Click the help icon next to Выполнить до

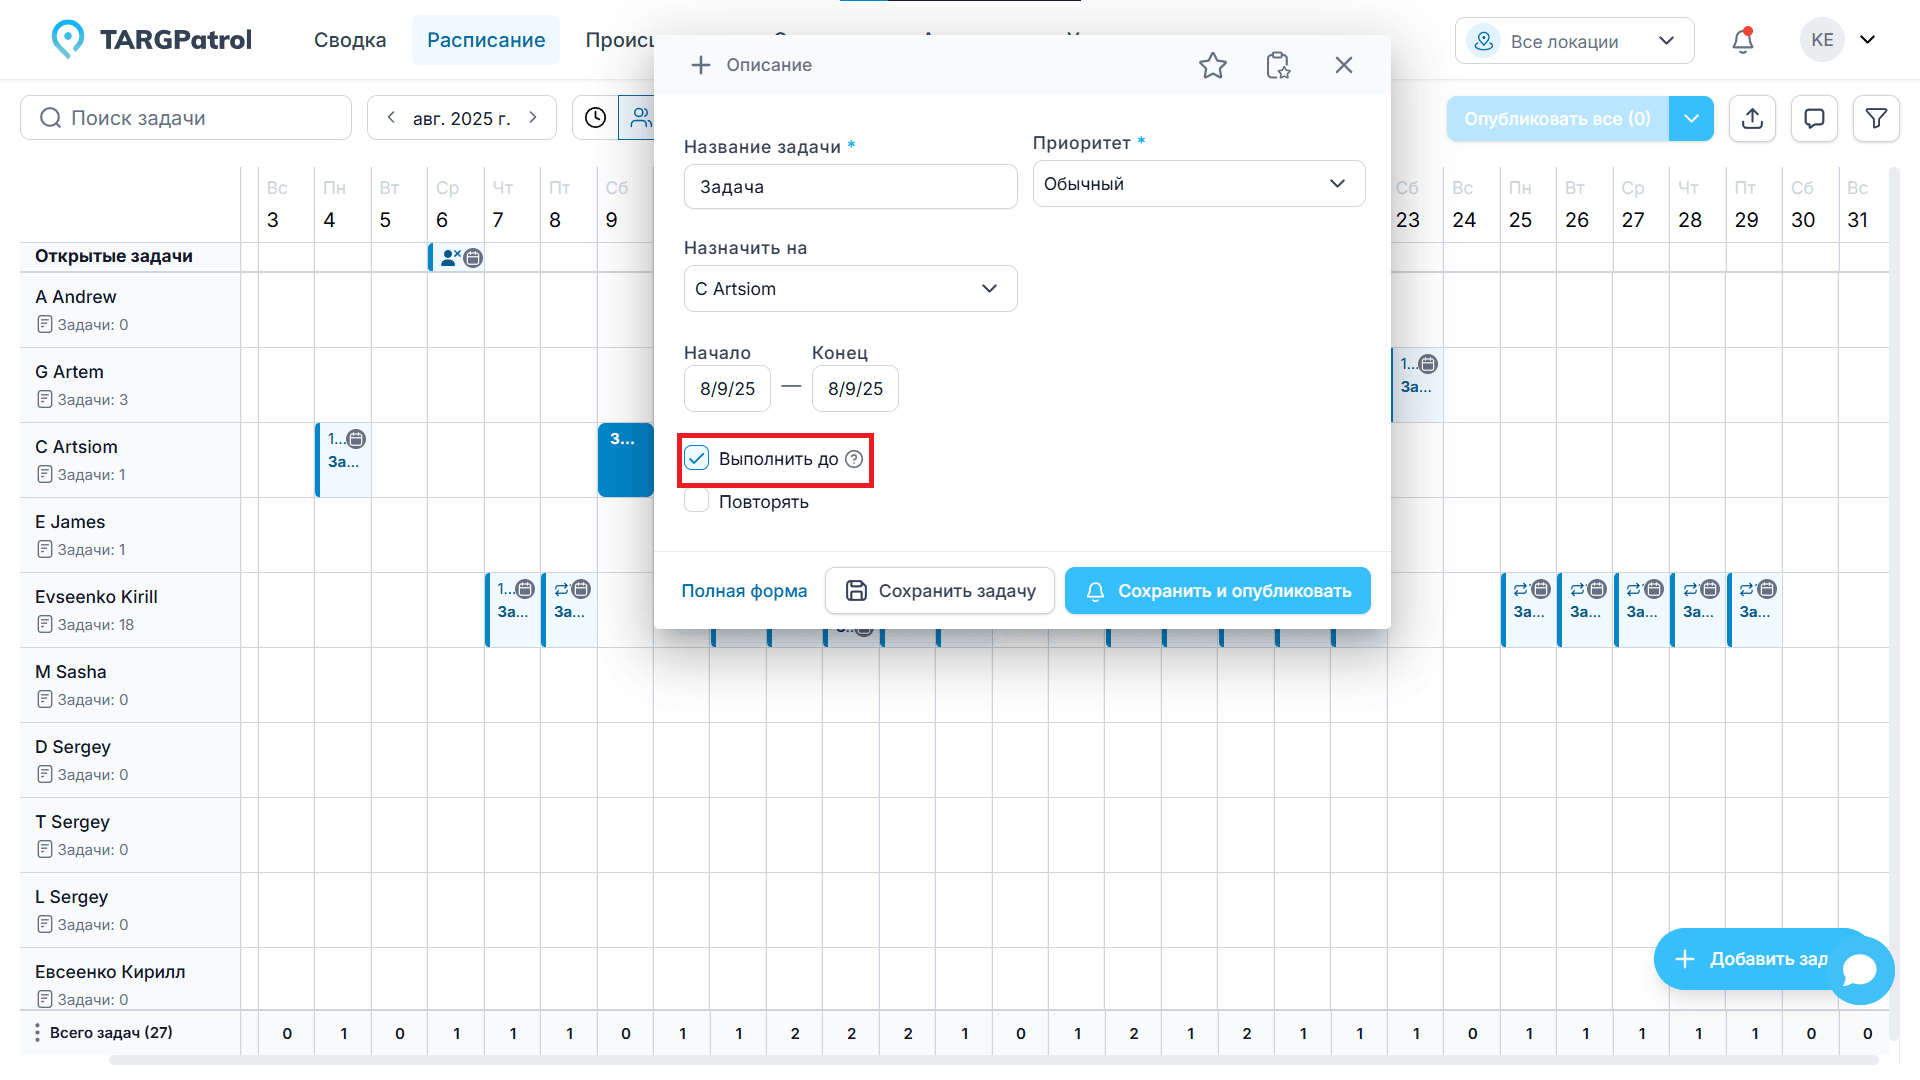pyautogui.click(x=854, y=459)
